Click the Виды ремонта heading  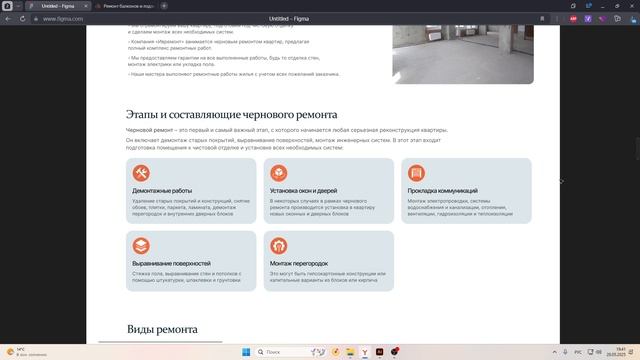[162, 329]
